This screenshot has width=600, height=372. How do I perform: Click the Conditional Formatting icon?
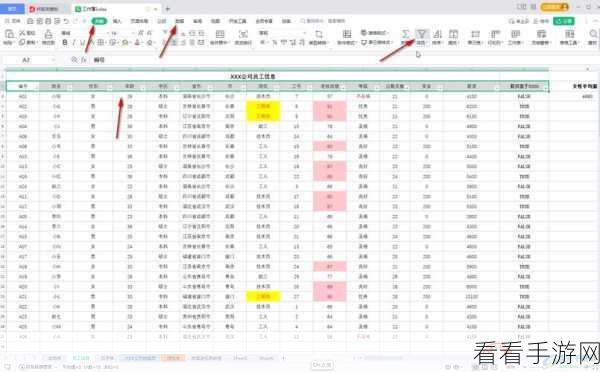coord(347,34)
